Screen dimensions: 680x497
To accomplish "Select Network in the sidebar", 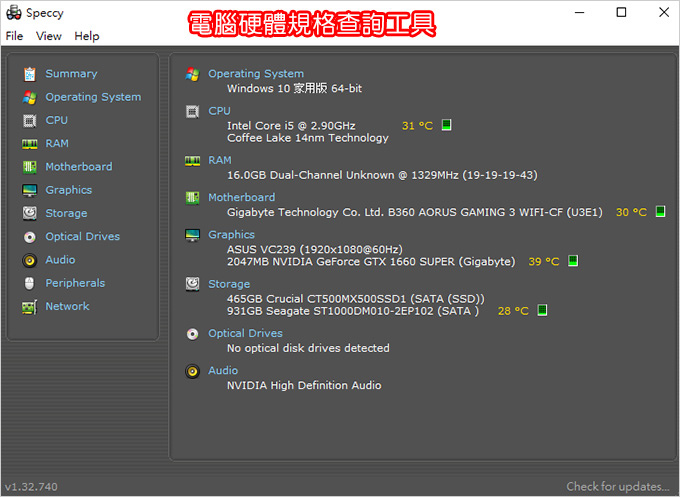I will (x=67, y=307).
